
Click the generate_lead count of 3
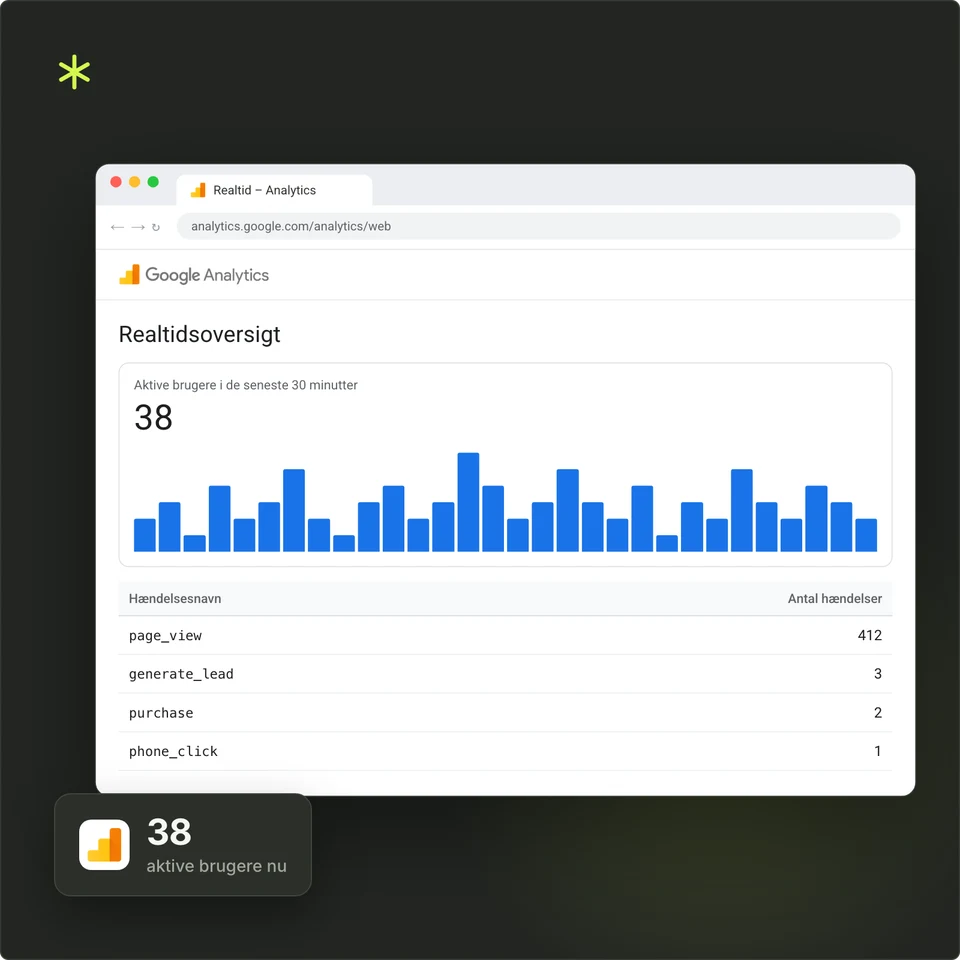click(x=877, y=674)
